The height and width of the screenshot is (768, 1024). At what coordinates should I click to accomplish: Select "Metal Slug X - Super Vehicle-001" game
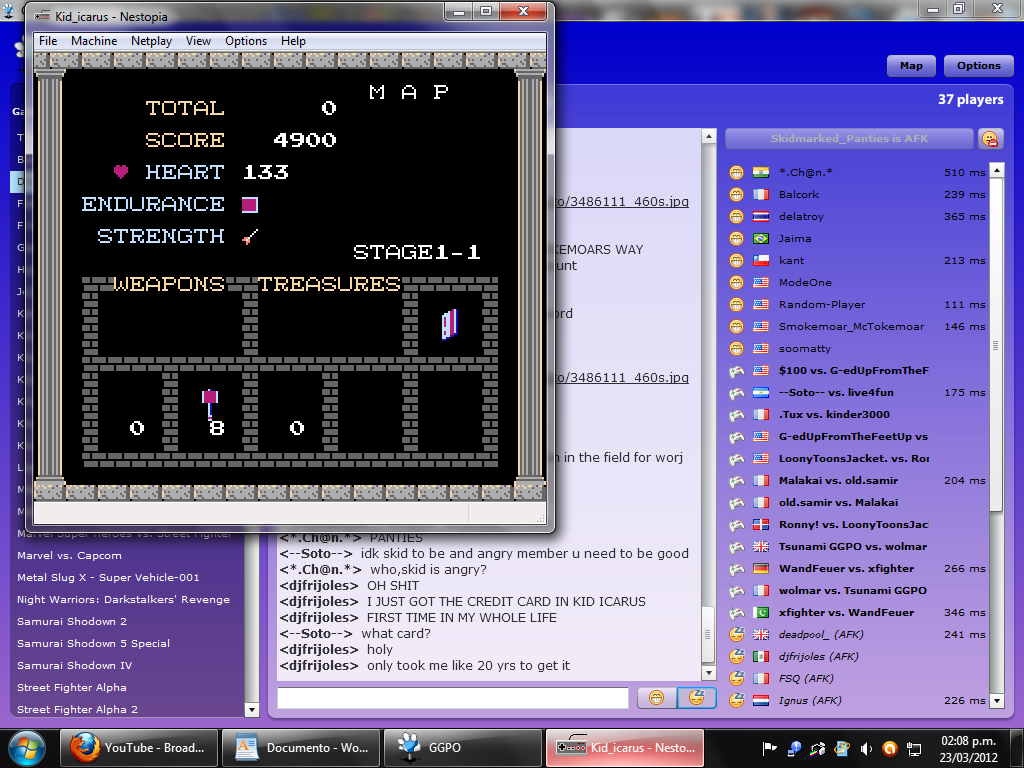[x=108, y=578]
